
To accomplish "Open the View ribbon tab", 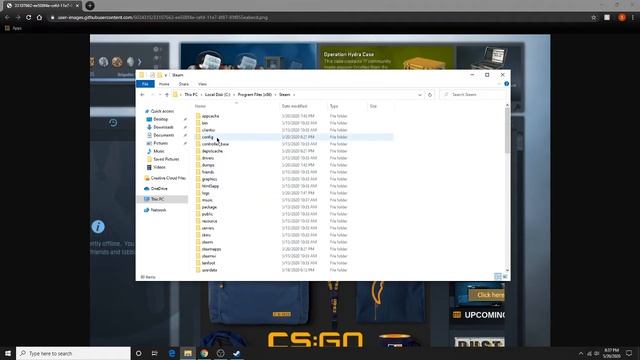I will pyautogui.click(x=202, y=84).
